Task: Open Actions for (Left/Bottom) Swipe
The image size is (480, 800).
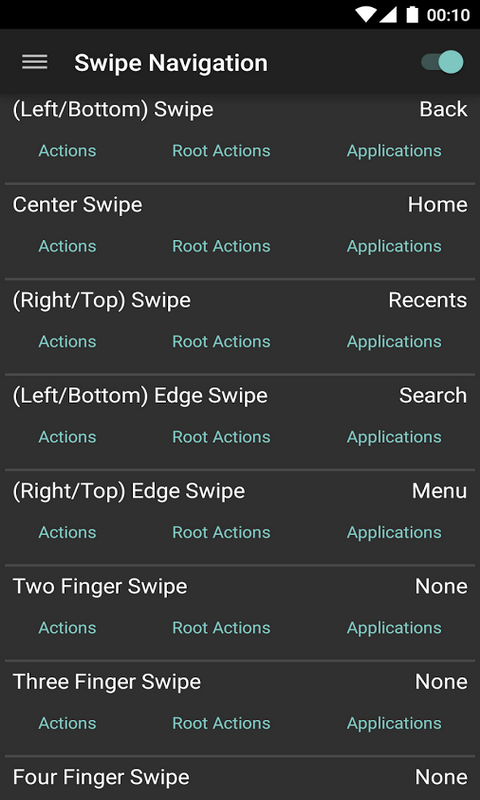Action: coord(67,151)
